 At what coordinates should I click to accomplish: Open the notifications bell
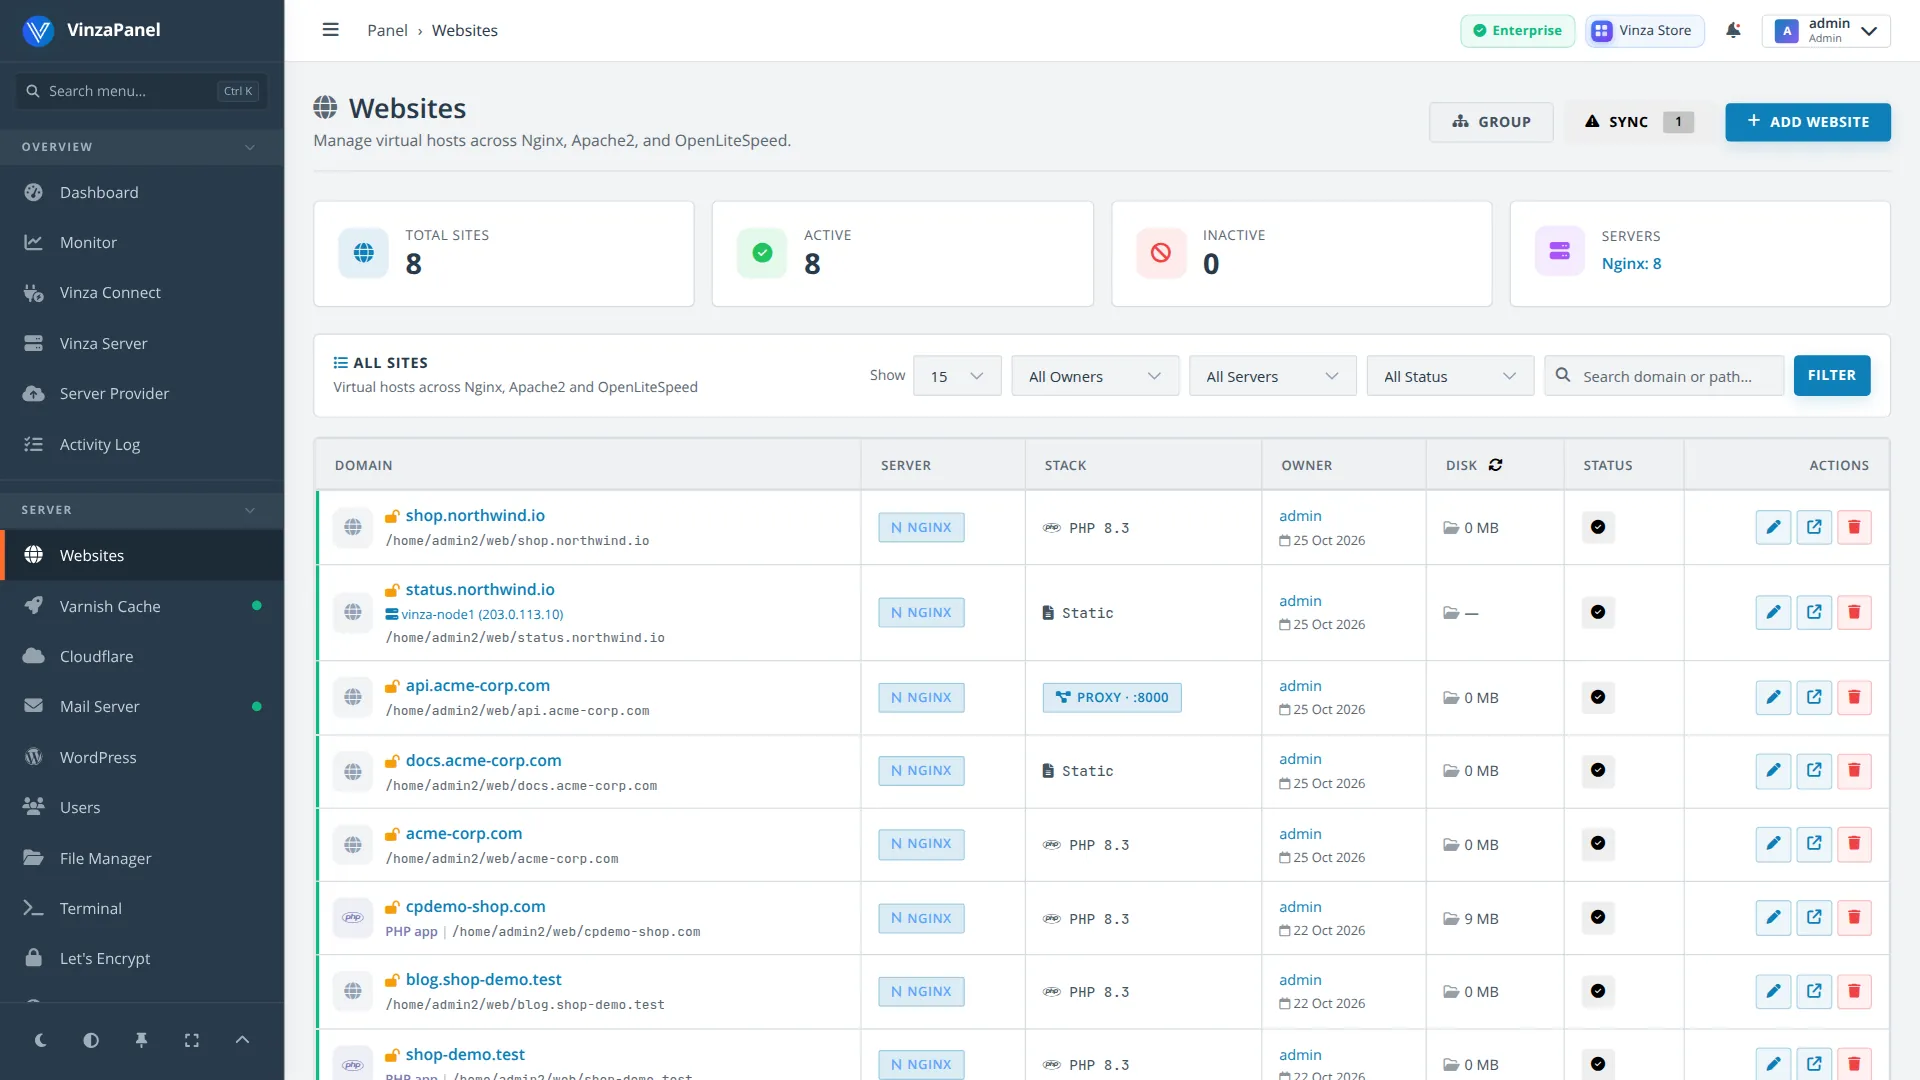pyautogui.click(x=1733, y=30)
